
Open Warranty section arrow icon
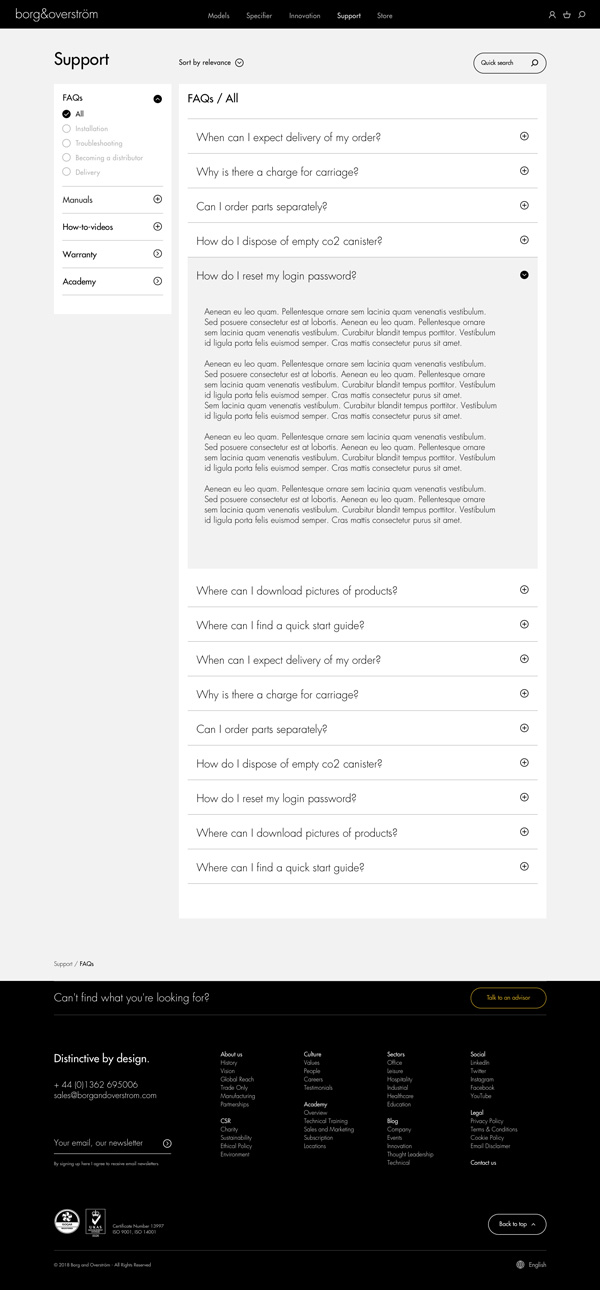[x=157, y=254]
